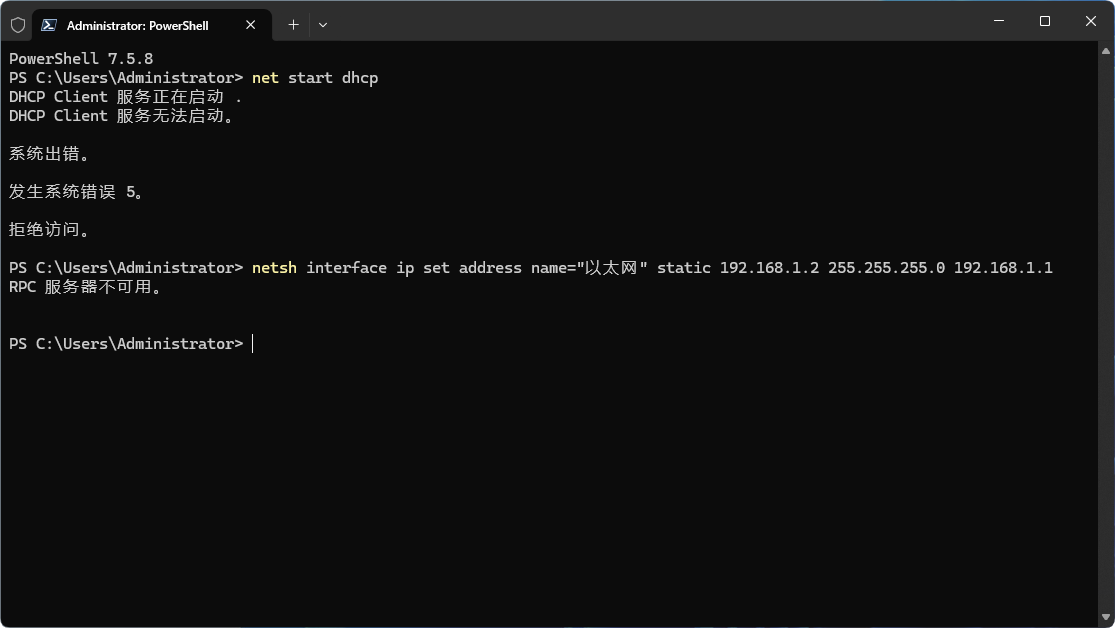
Task: Click the 'DHCP Client 服务正在启动' line
Action: 125,97
